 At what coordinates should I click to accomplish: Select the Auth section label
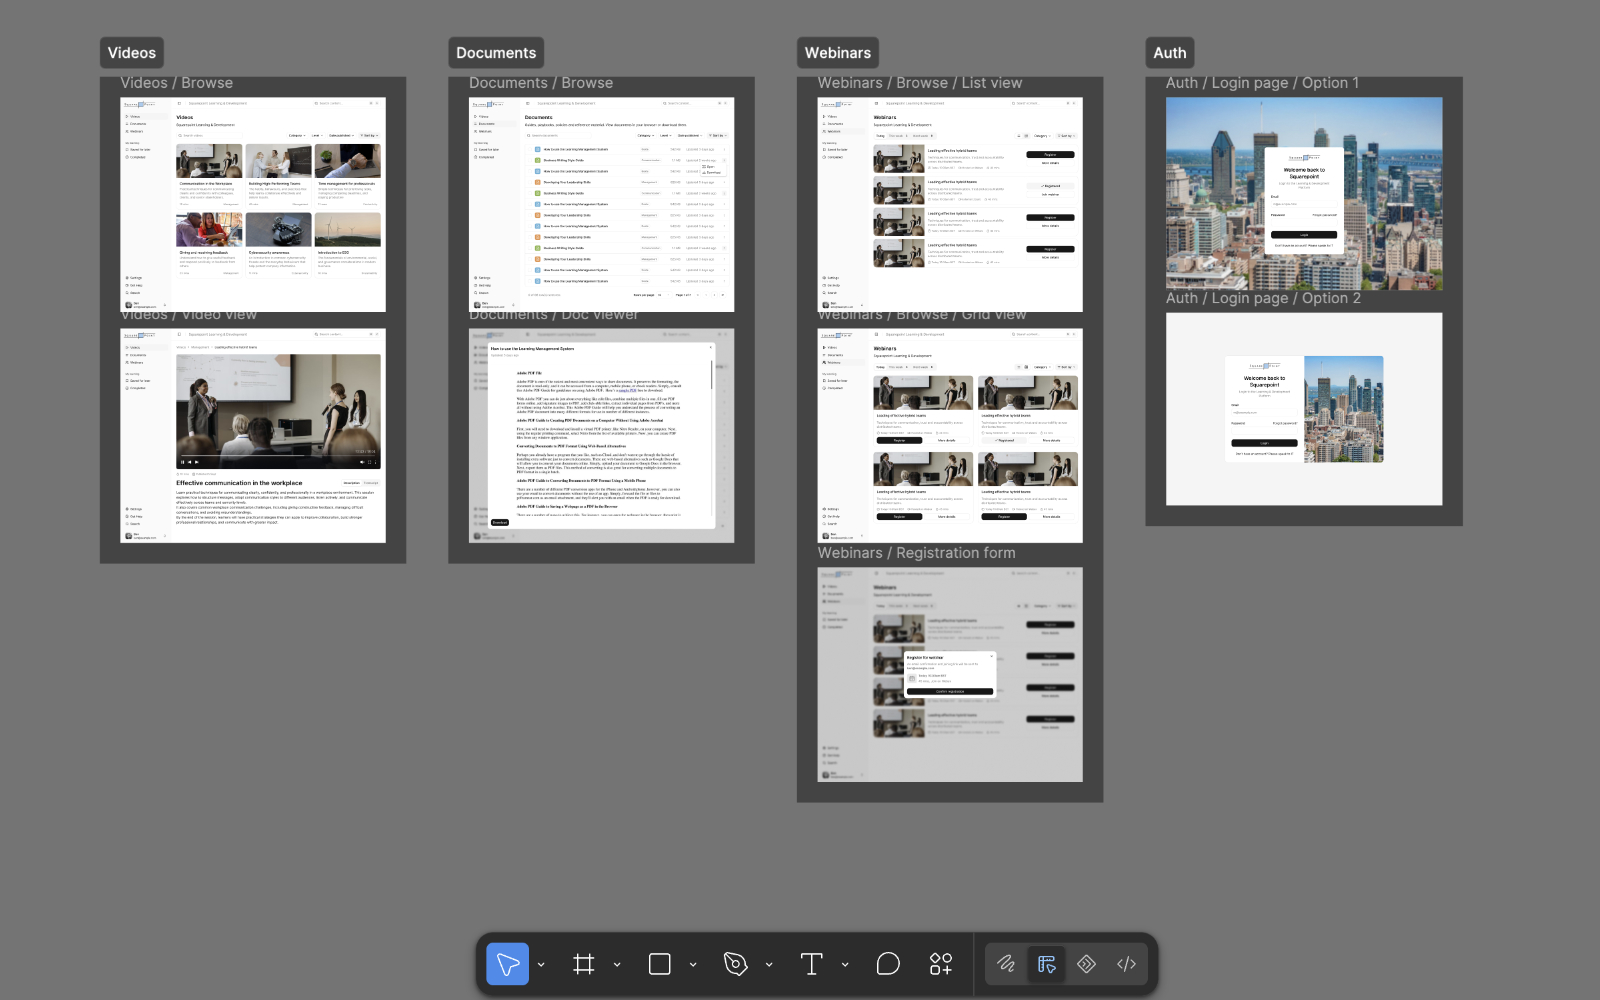[1170, 53]
